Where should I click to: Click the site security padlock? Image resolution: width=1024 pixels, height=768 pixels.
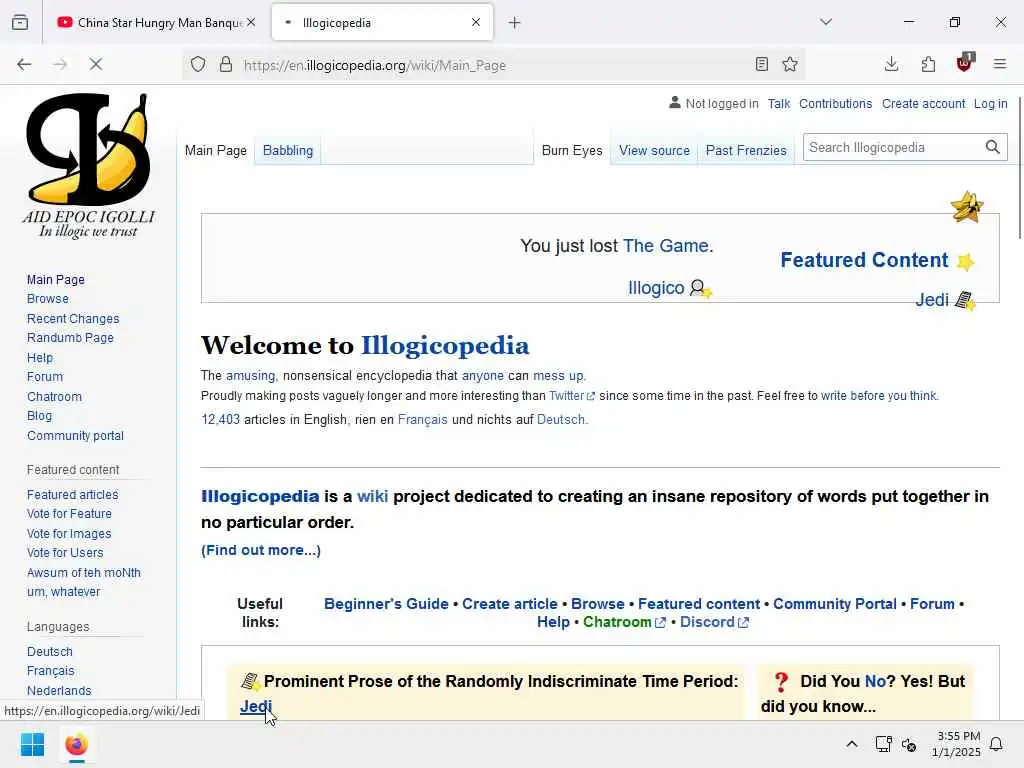pos(226,64)
